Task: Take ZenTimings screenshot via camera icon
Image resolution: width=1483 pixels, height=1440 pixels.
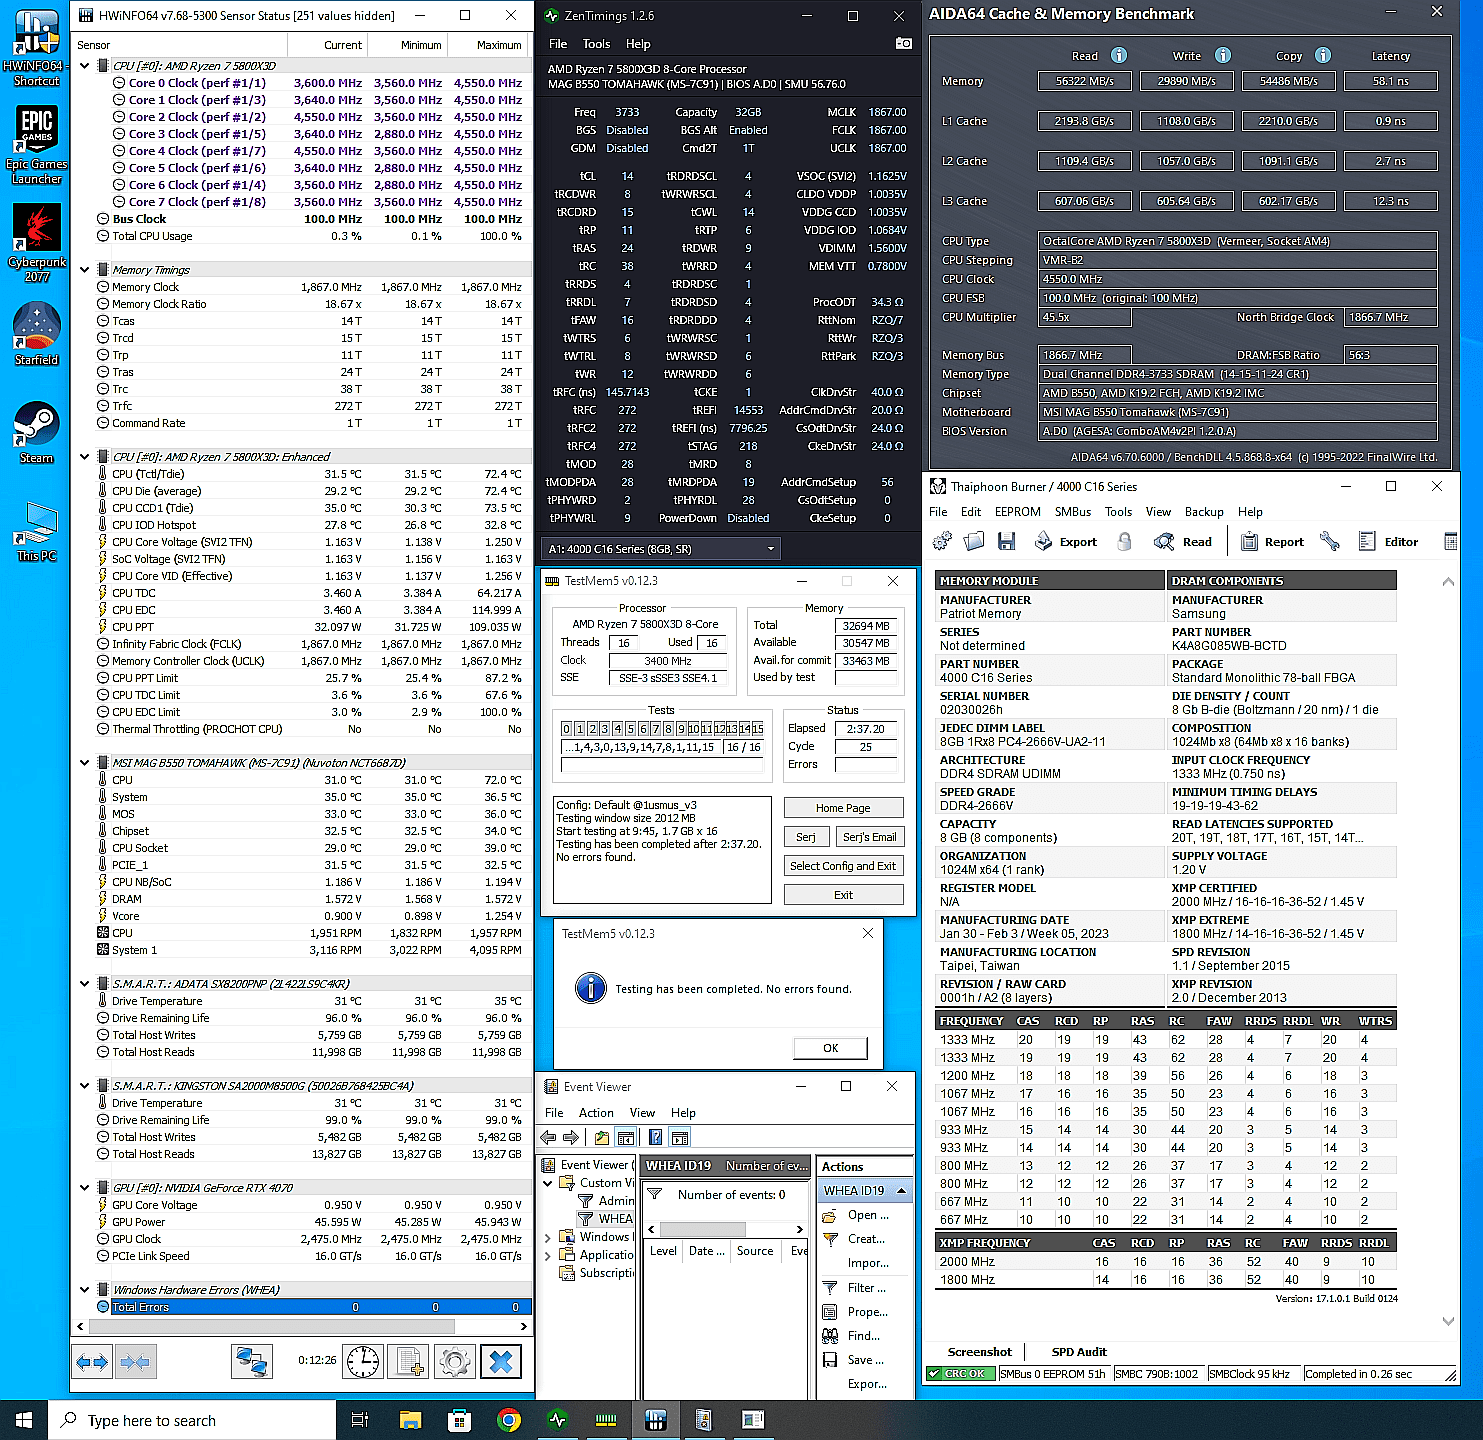Action: pos(903,43)
